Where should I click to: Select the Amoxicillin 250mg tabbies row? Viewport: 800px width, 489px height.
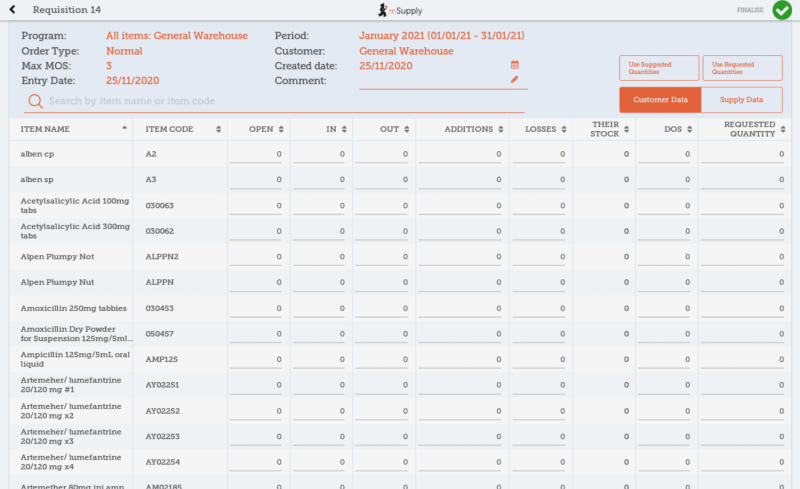tap(70, 308)
